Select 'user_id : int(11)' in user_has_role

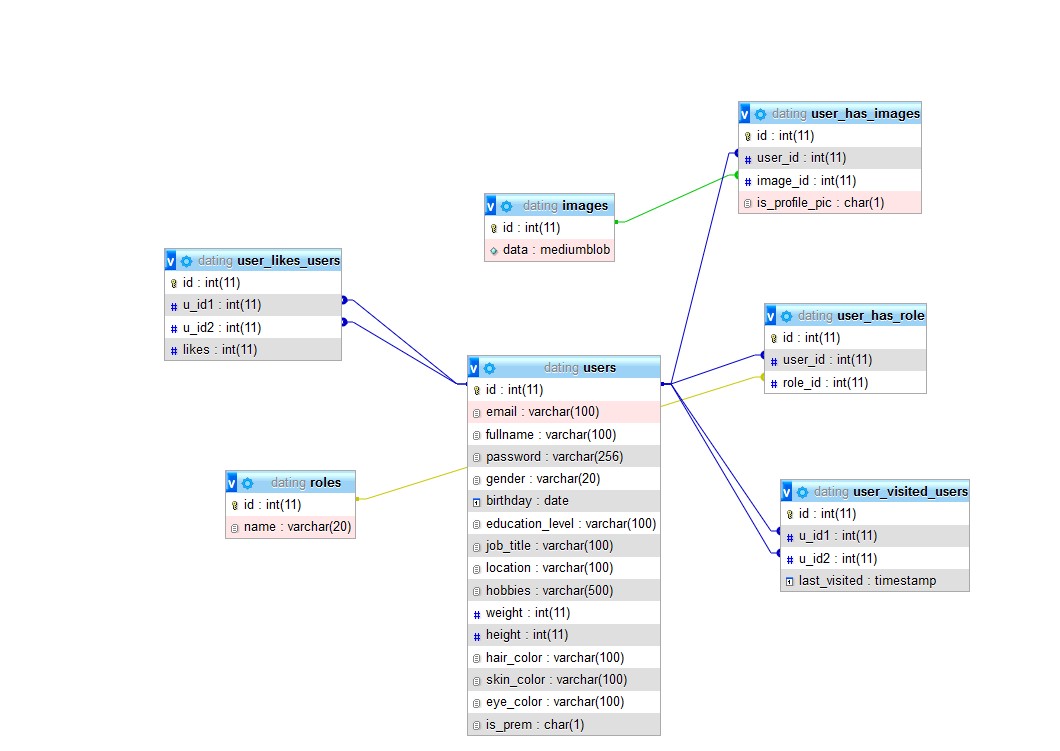845,360
